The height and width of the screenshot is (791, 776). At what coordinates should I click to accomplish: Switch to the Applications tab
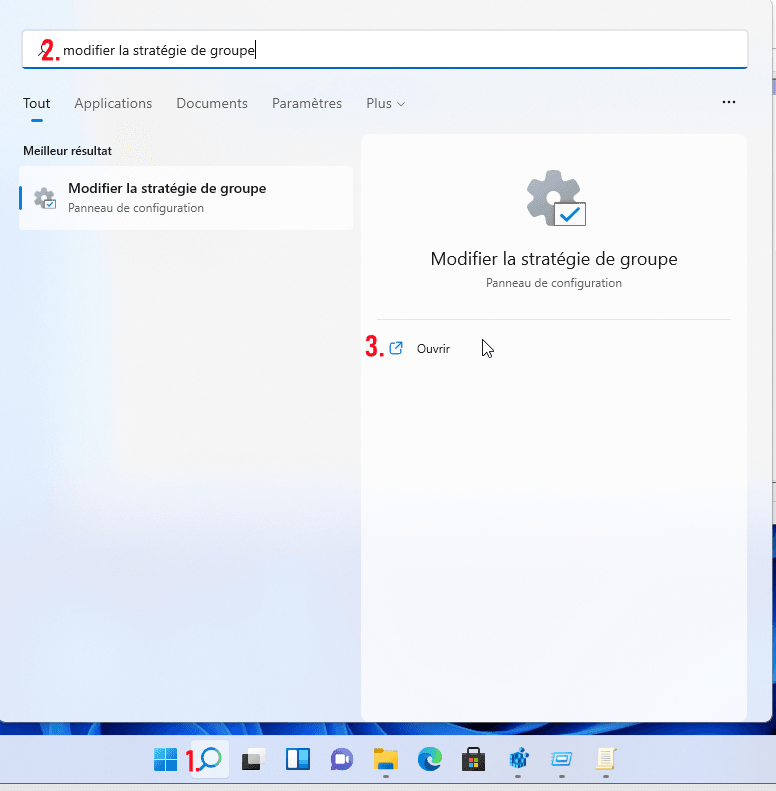coord(113,103)
